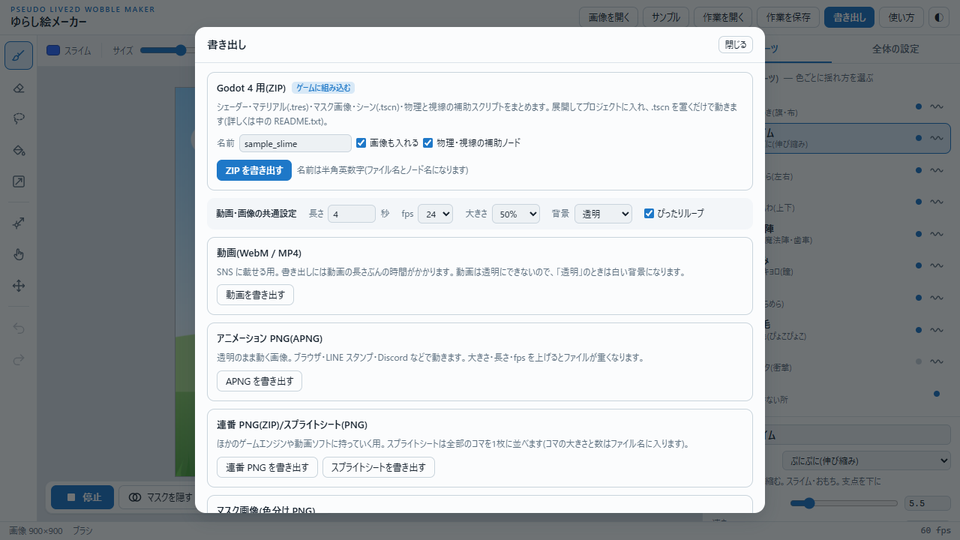Click the wave icon on the (ぴょこぴょこ) row
This screenshot has width=960, height=540.
936,330
